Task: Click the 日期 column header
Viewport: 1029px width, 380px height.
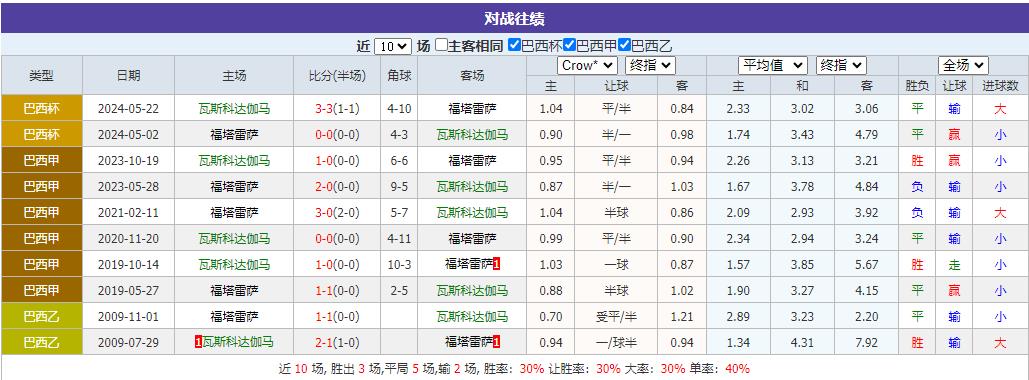Action: 129,75
